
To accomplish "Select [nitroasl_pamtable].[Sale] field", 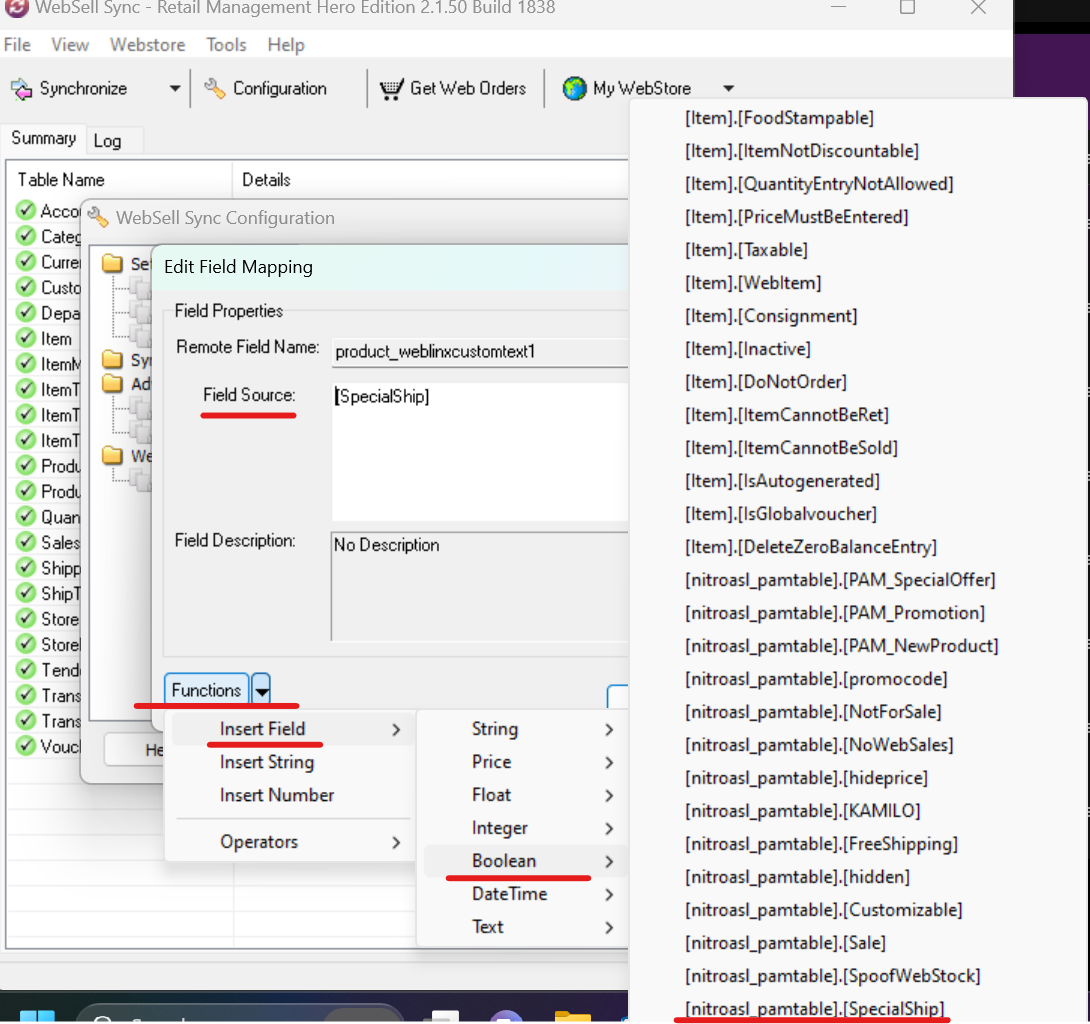I will tap(786, 943).
